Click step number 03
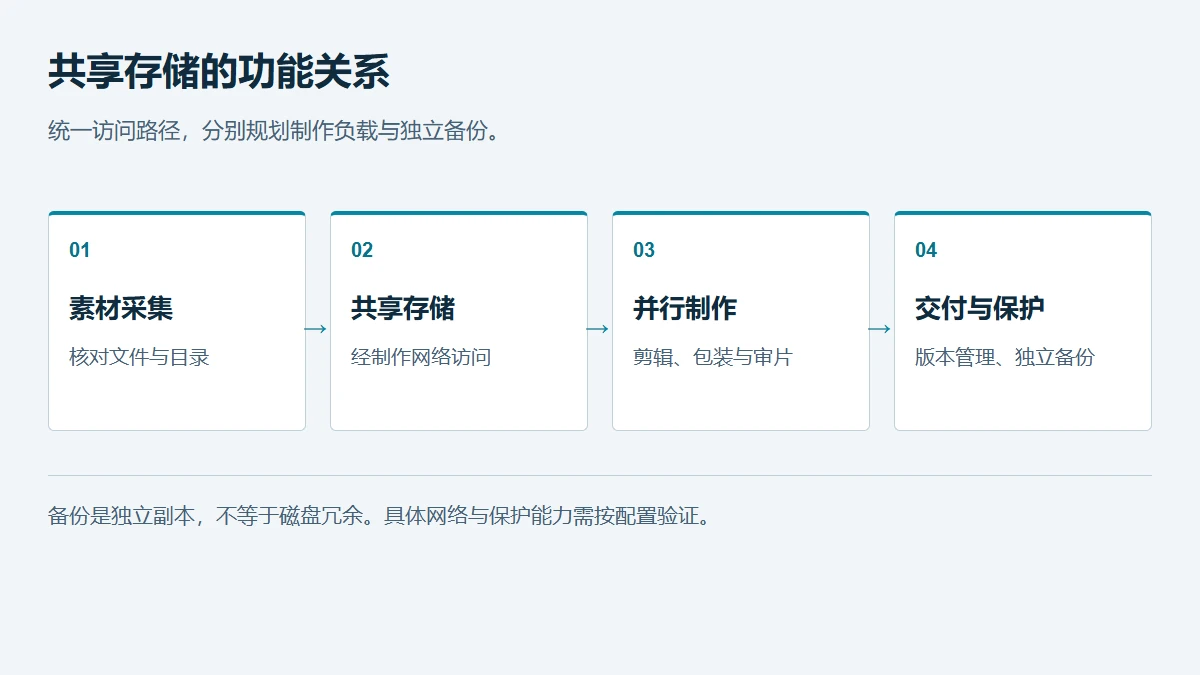Viewport: 1200px width, 675px height. [644, 250]
